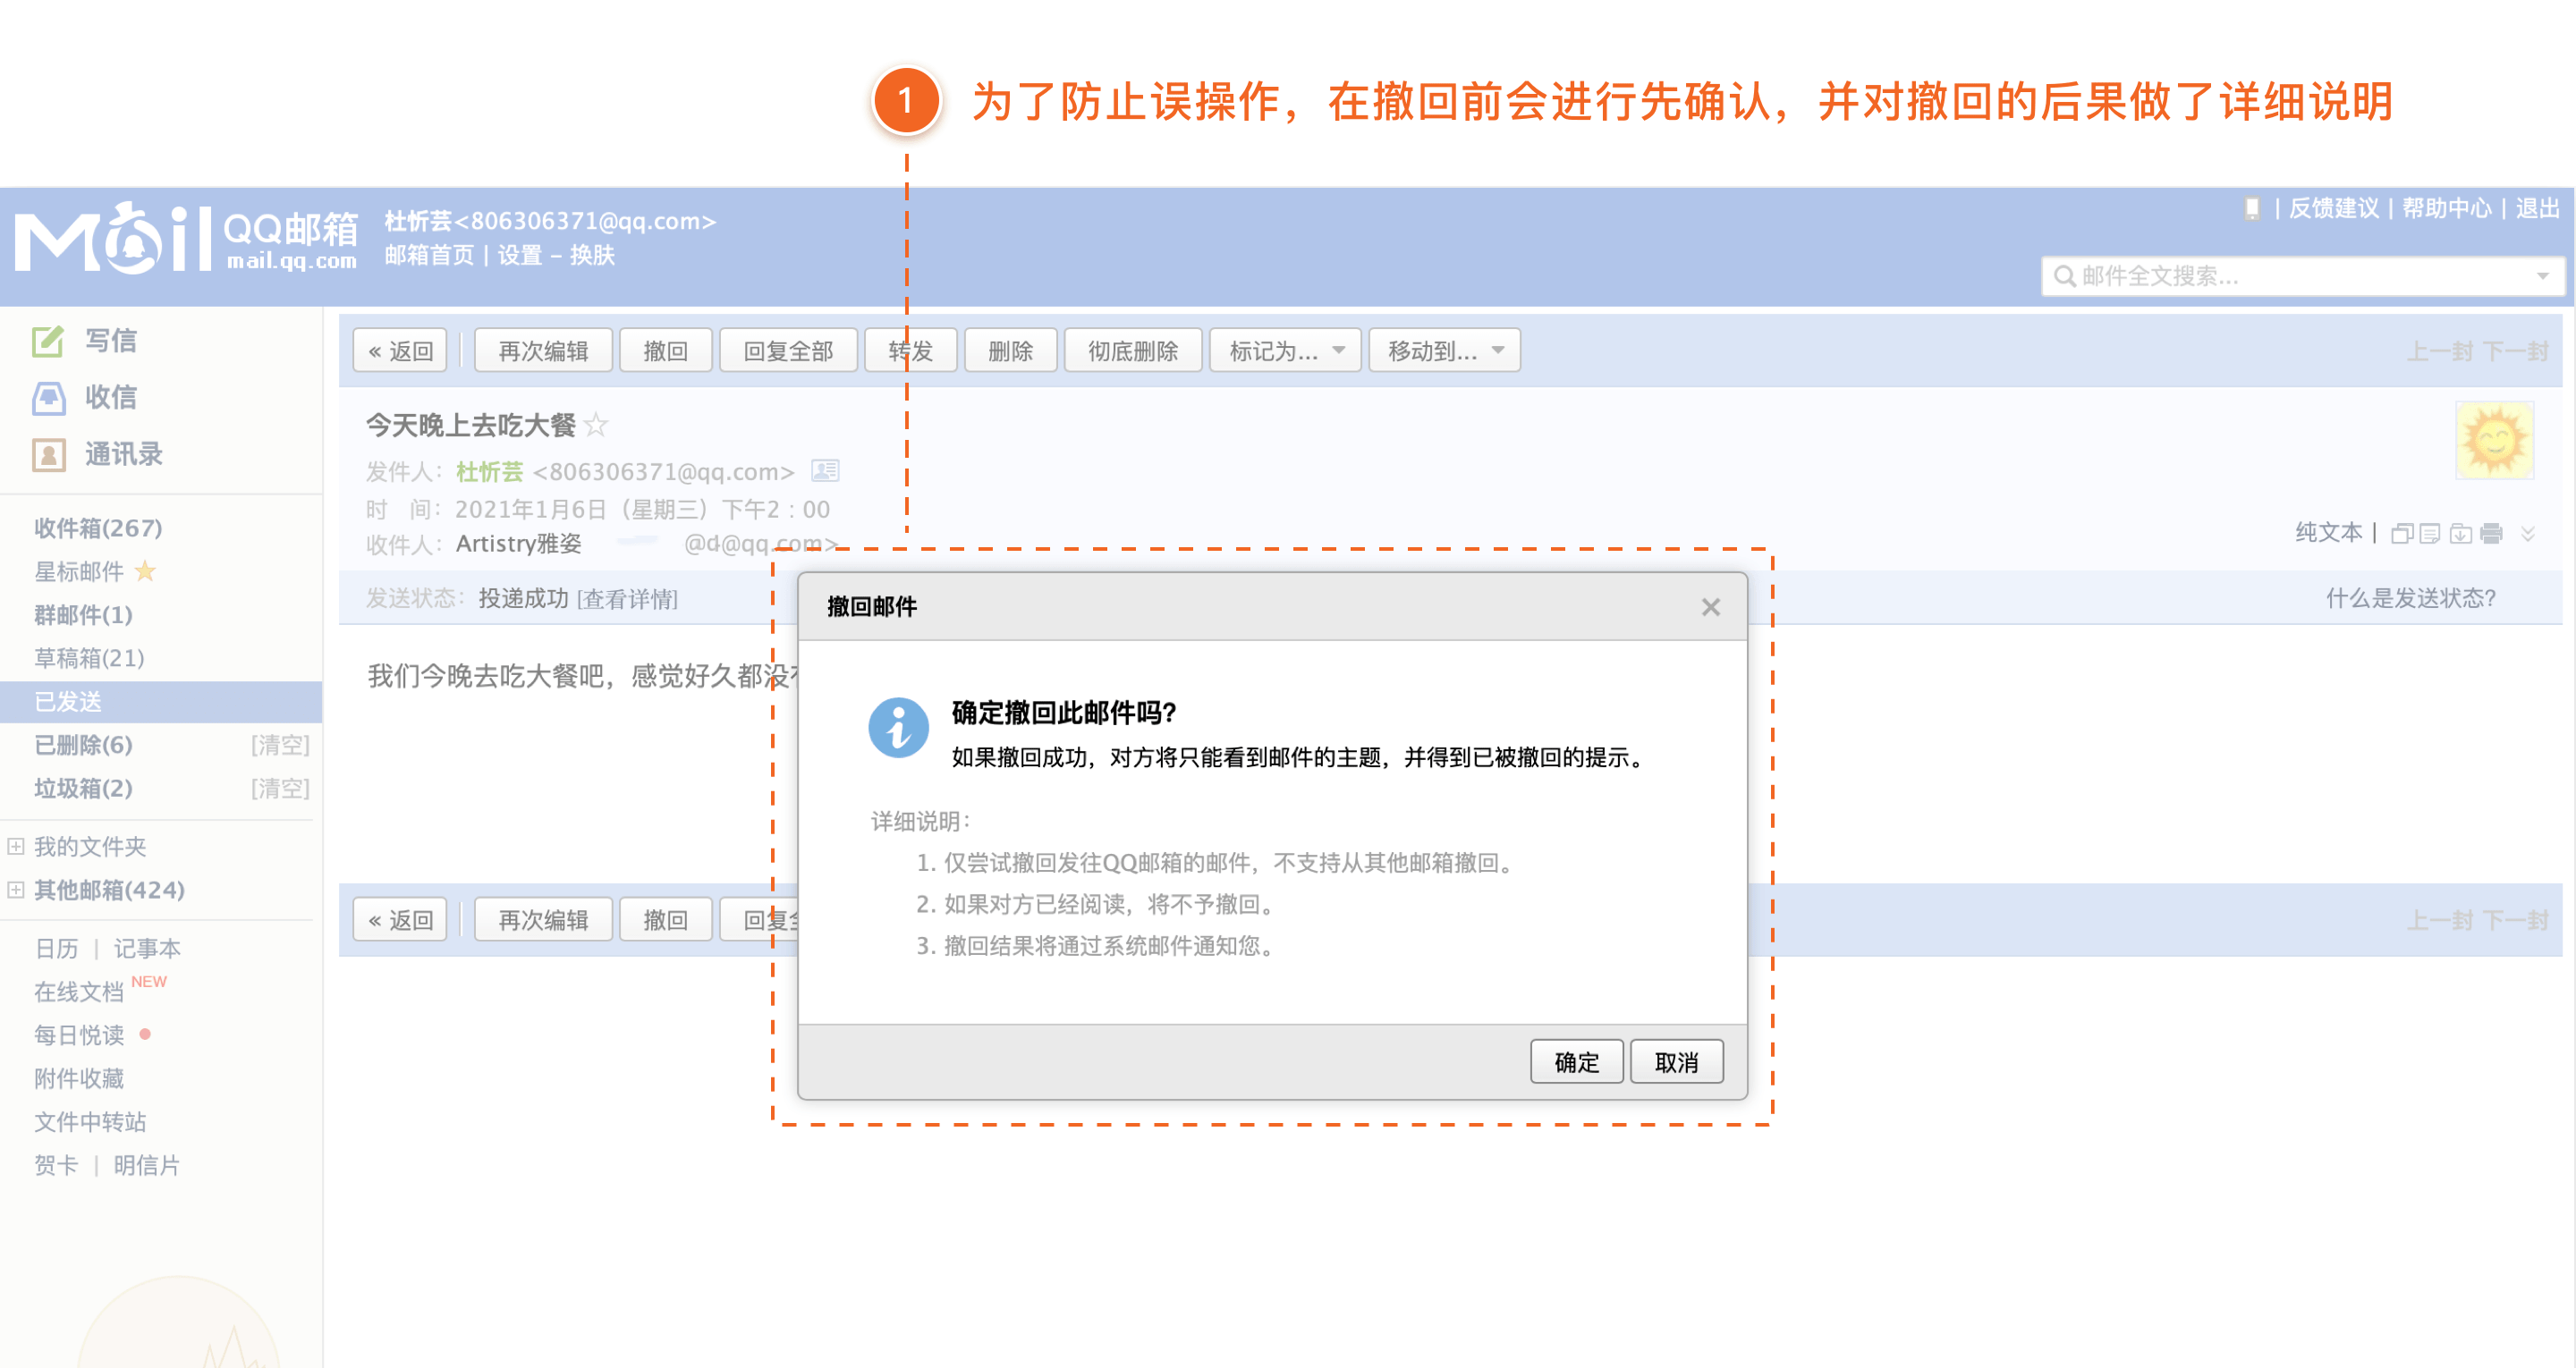2576x1368 pixels.
Task: Click the contacts icon next to 通讯录
Action: pyautogui.click(x=48, y=455)
